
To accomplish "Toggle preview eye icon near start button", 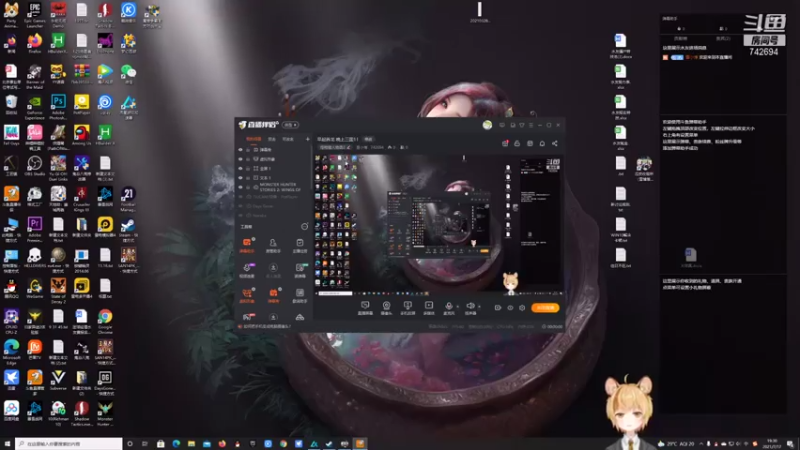I will click(x=510, y=308).
